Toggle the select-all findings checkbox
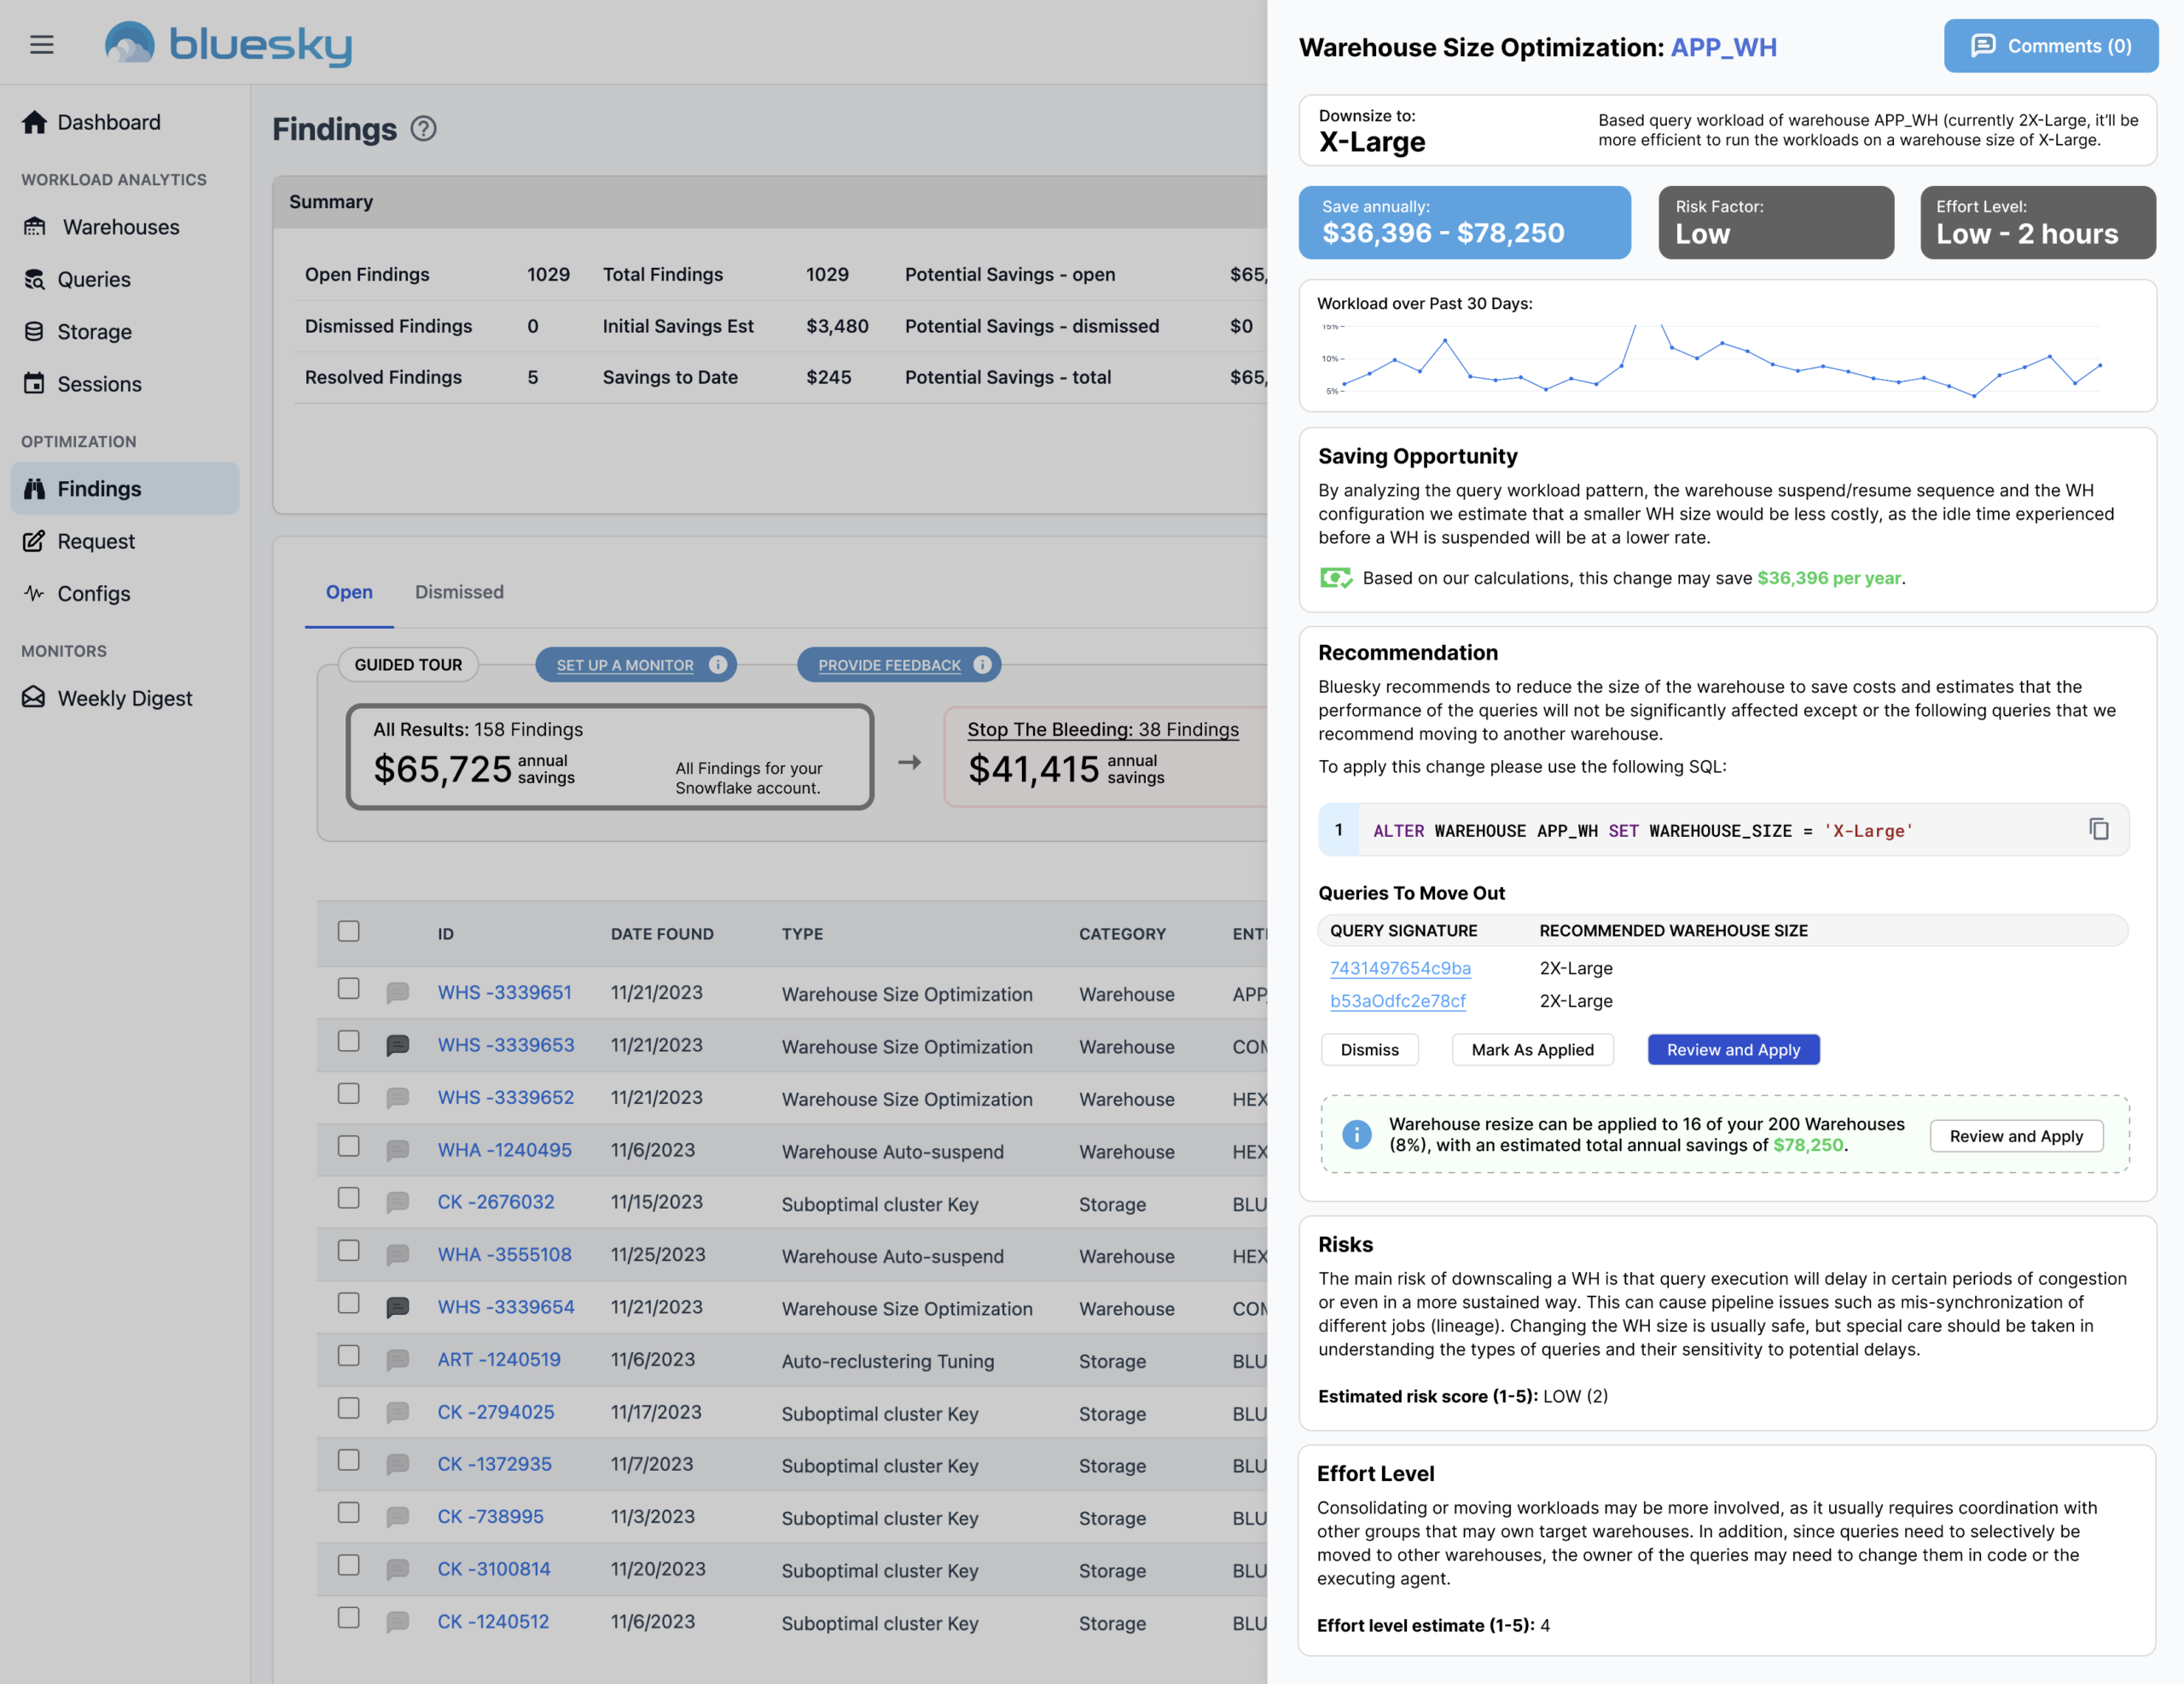 (348, 931)
